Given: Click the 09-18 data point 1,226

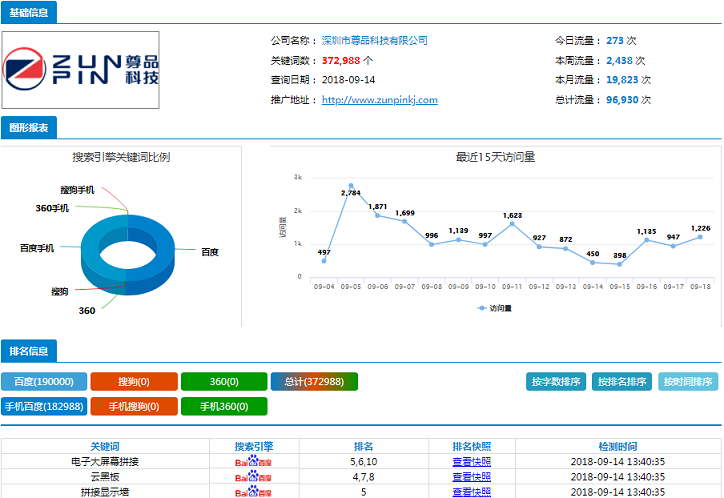Looking at the screenshot, I should [700, 237].
